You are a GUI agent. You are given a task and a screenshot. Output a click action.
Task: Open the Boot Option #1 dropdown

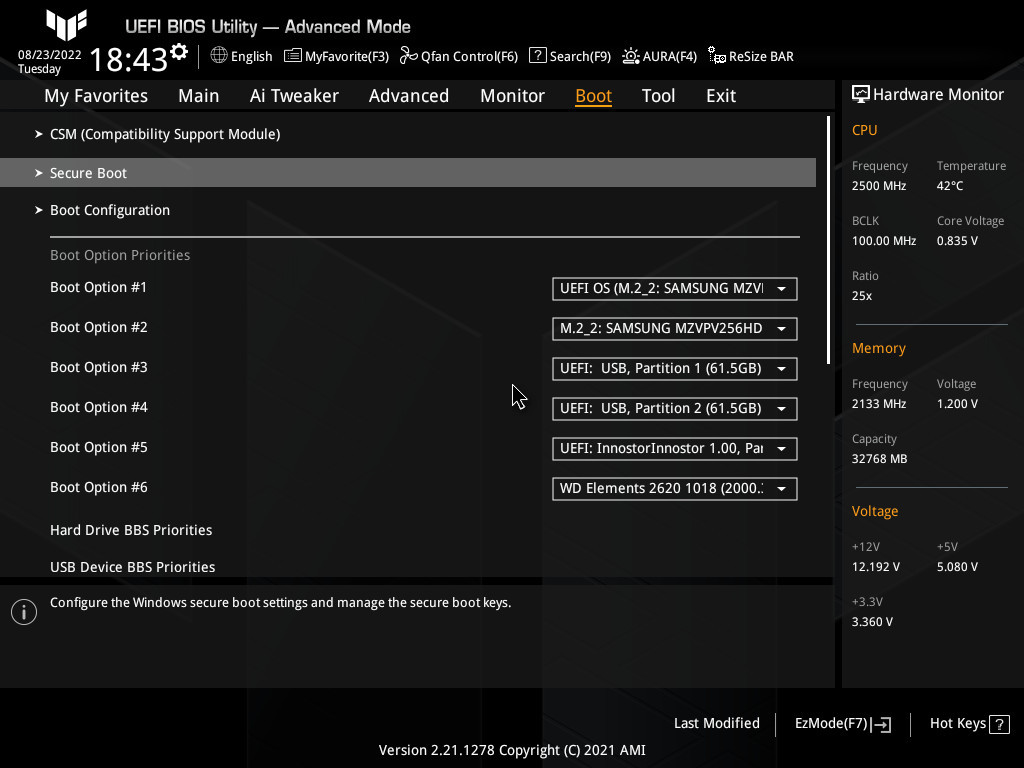coord(675,288)
